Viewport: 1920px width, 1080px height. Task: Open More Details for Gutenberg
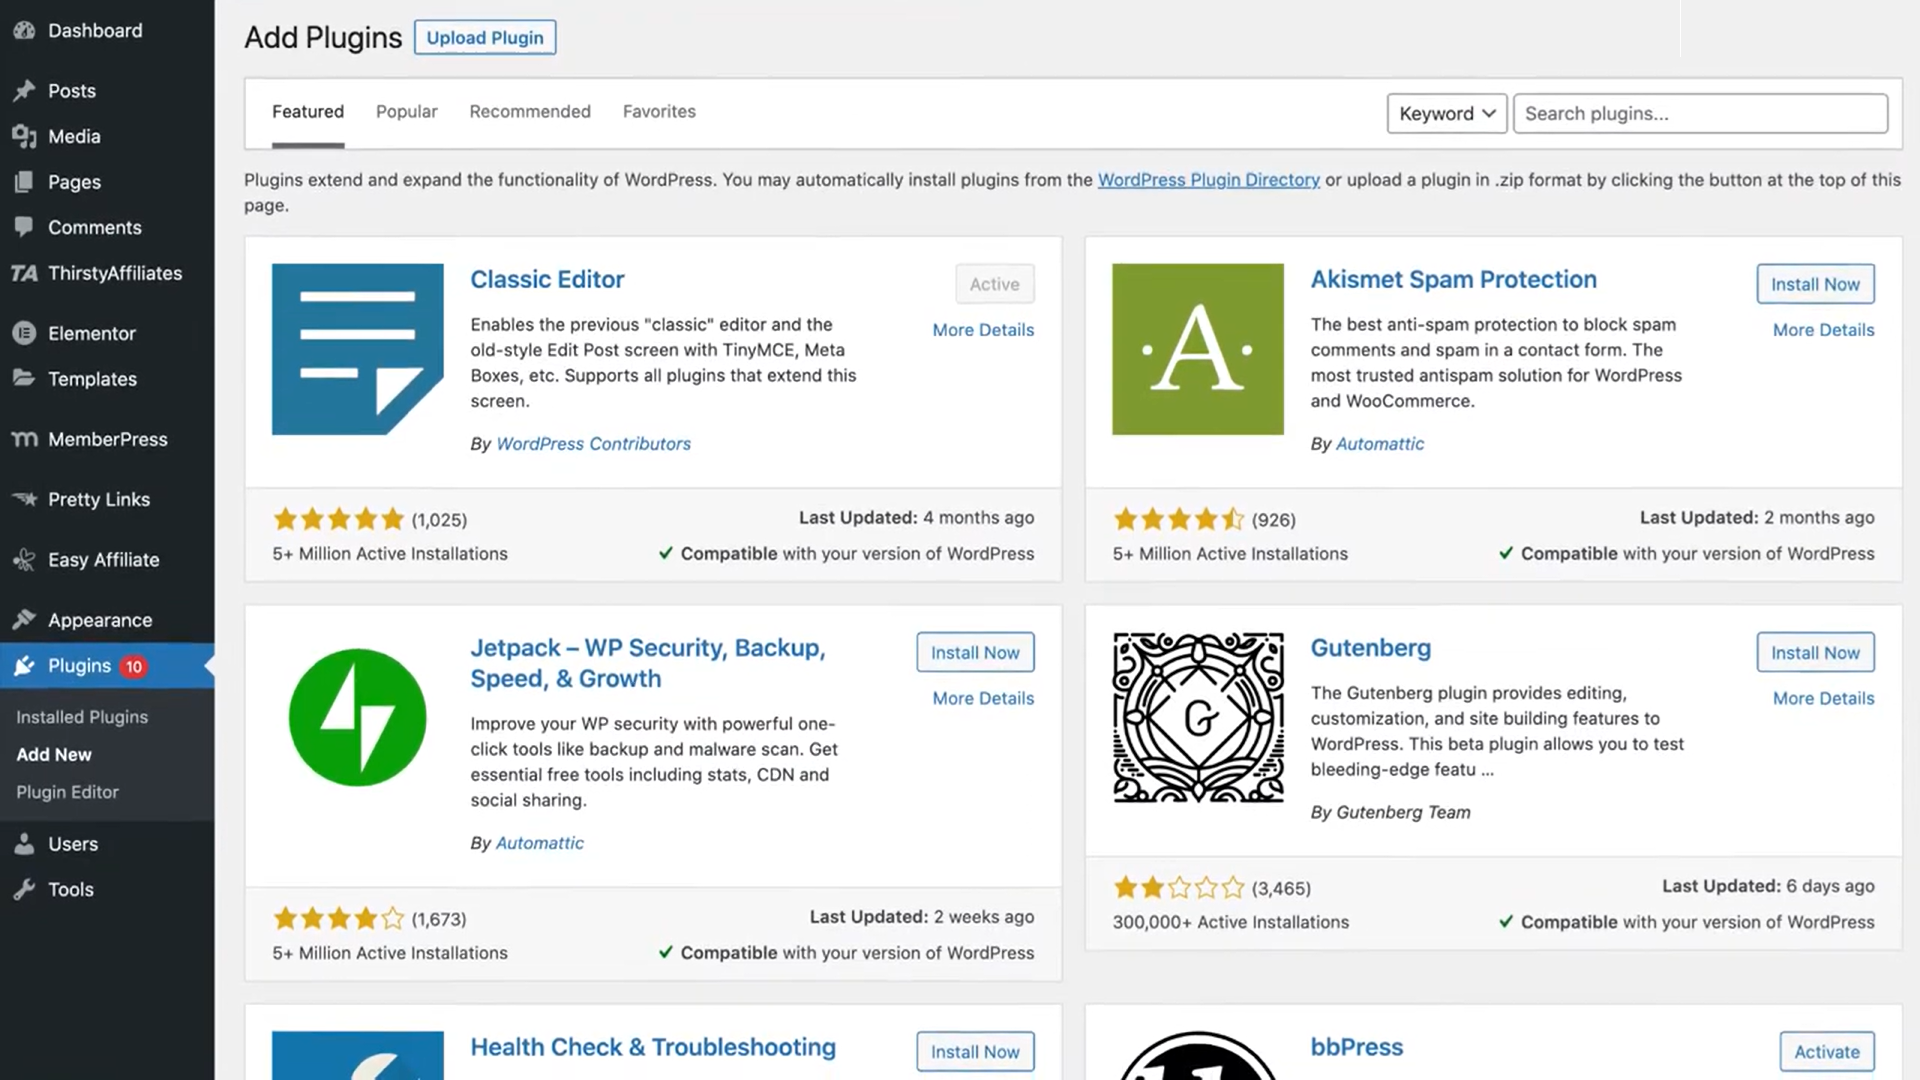point(1823,698)
